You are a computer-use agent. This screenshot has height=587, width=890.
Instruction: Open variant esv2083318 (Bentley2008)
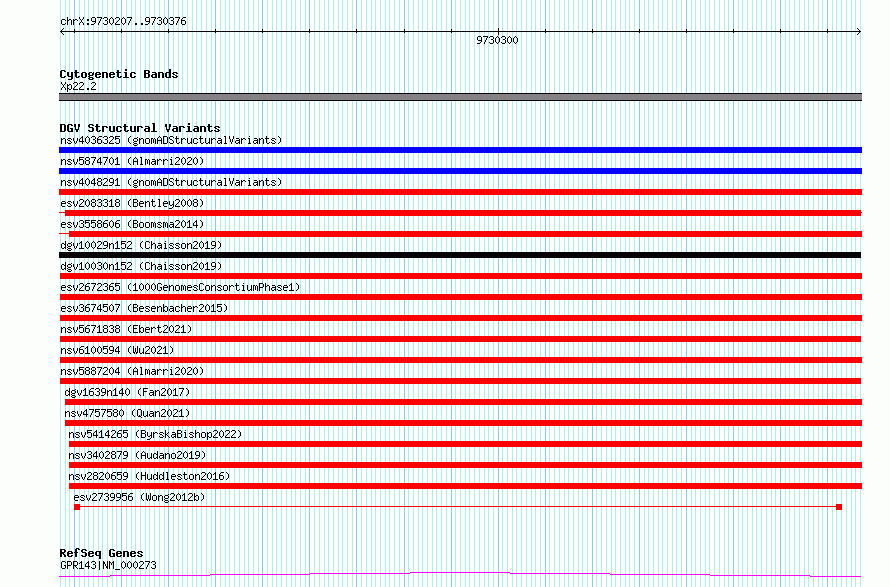pos(132,203)
